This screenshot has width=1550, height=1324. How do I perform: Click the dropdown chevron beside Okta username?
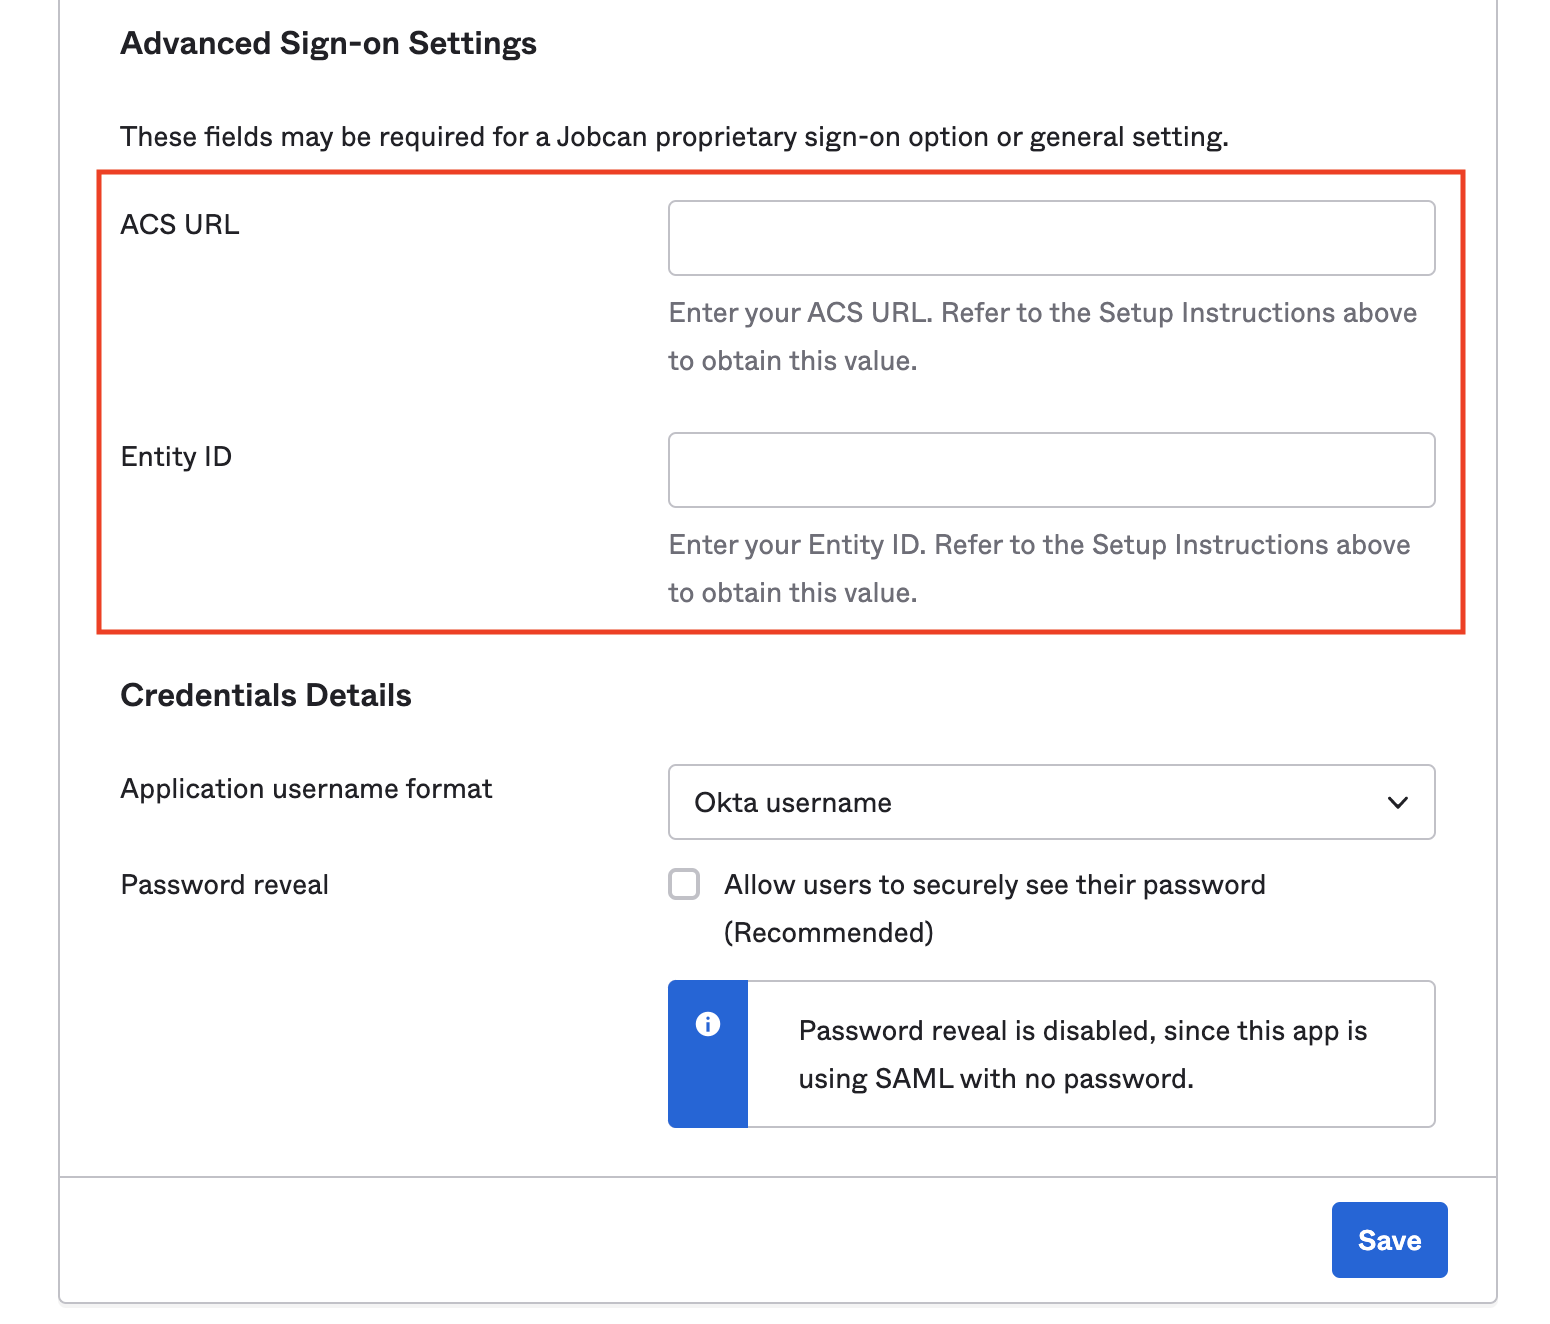1398,802
